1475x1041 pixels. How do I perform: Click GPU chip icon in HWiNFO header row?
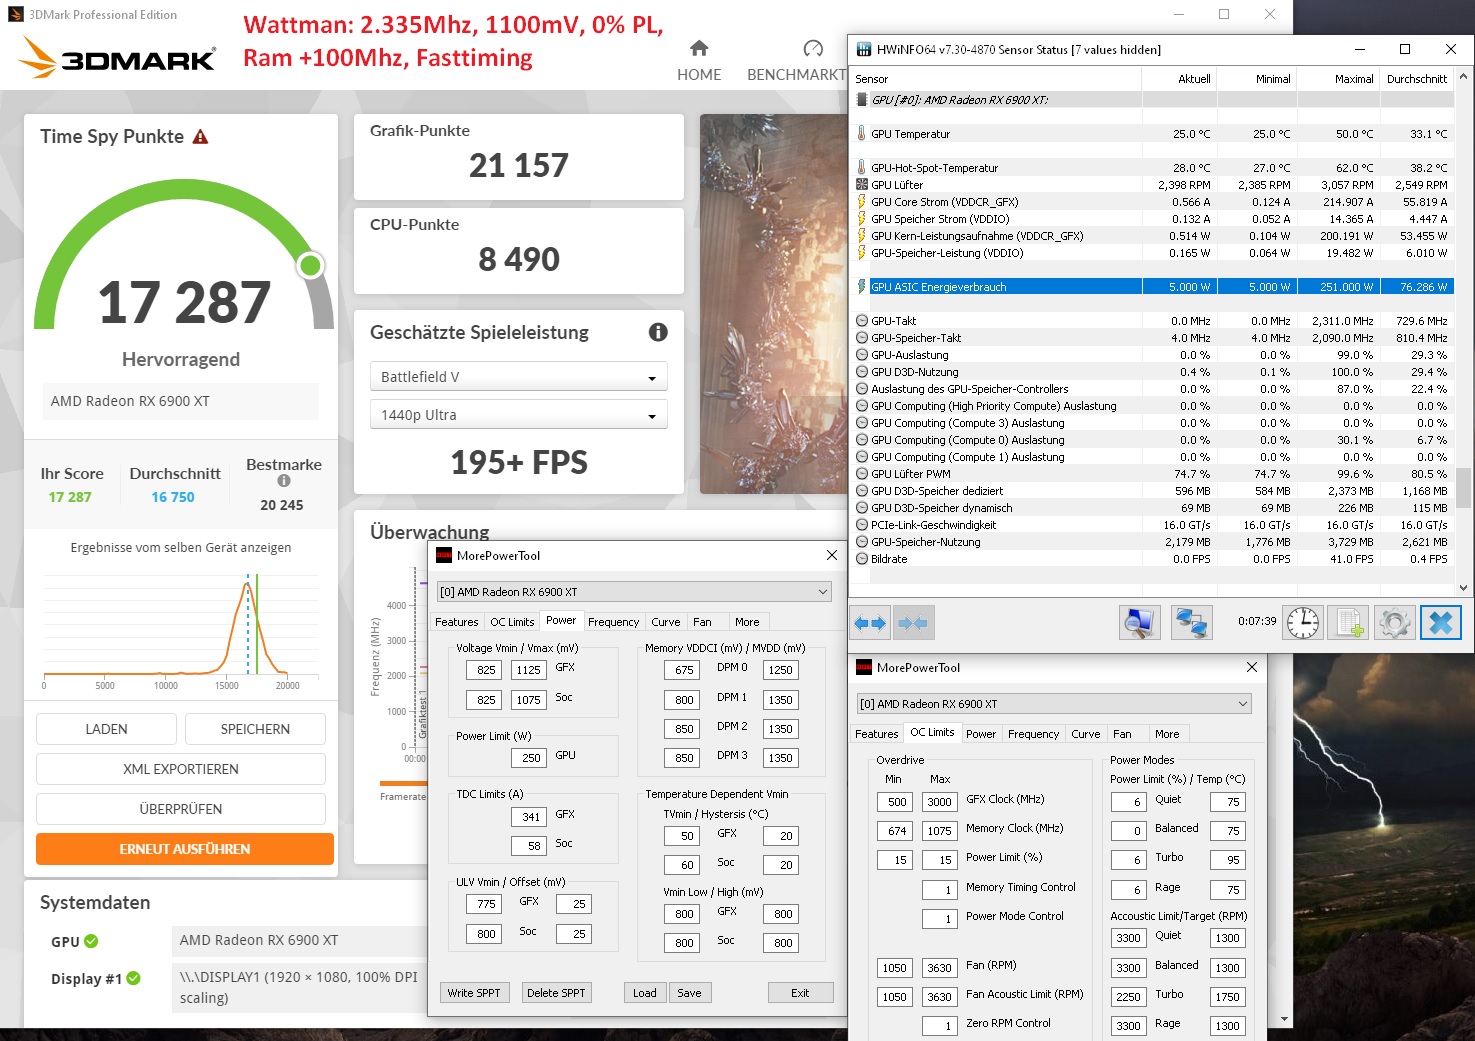pyautogui.click(x=862, y=99)
